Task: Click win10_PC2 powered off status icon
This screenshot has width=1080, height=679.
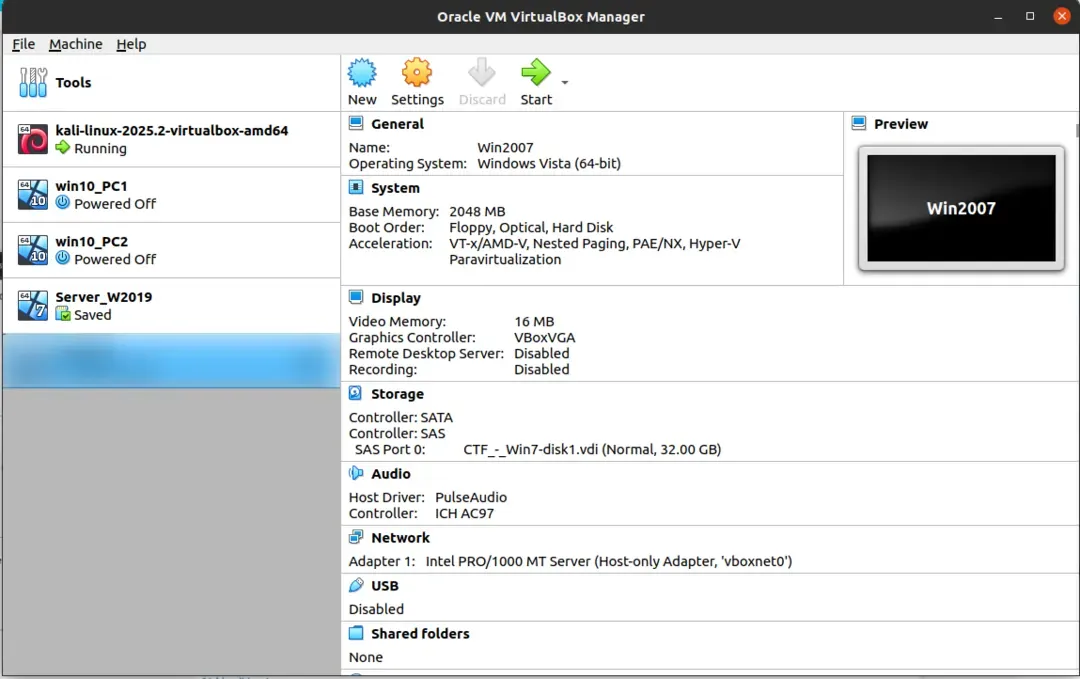Action: tap(63, 258)
